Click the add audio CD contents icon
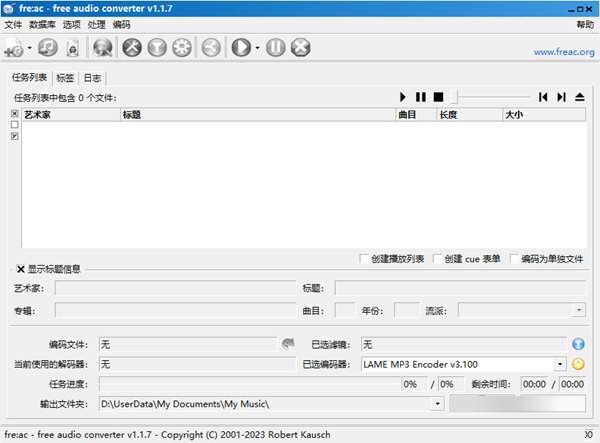Viewport: 600px width, 443px height. coord(47,47)
